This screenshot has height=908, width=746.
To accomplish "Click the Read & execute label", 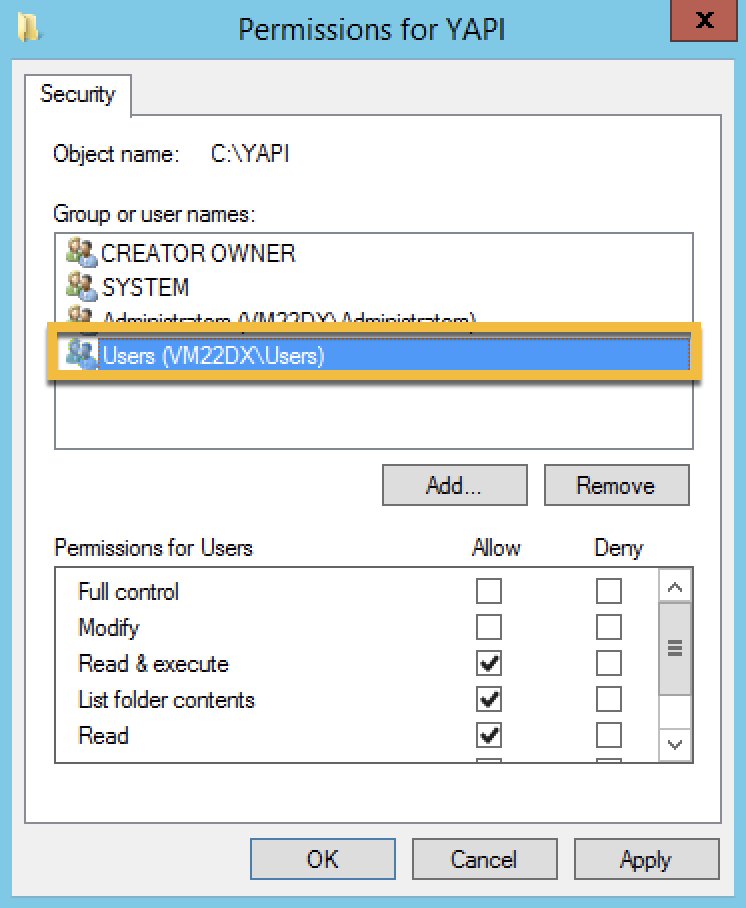I will click(153, 664).
